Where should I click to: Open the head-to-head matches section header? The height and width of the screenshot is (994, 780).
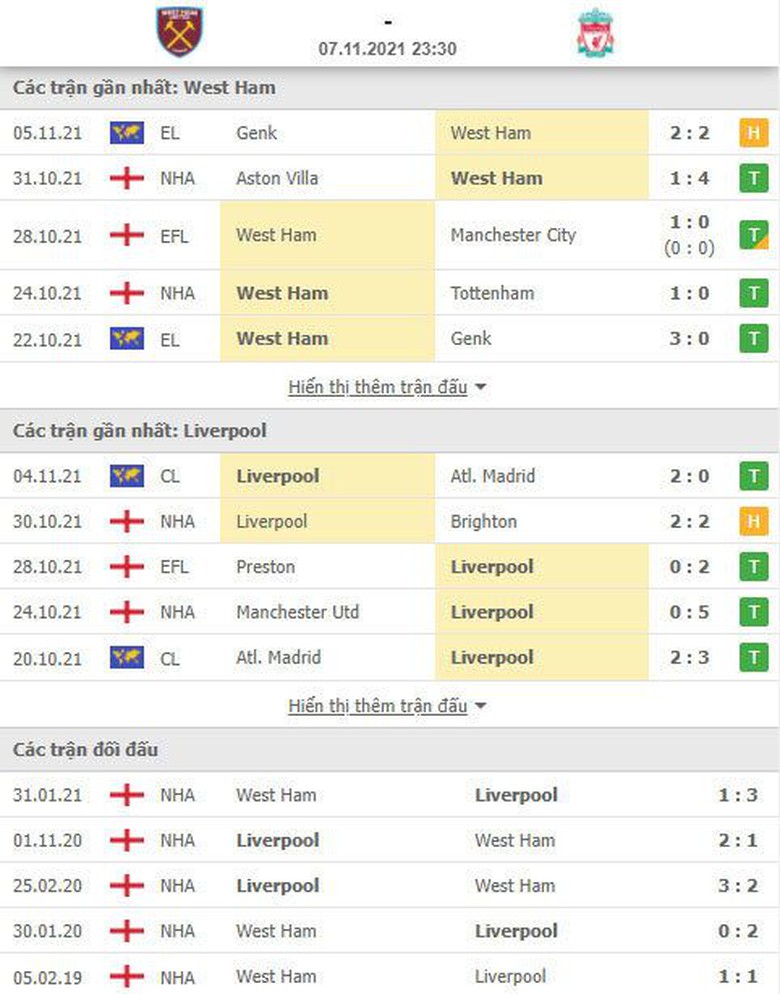86,750
